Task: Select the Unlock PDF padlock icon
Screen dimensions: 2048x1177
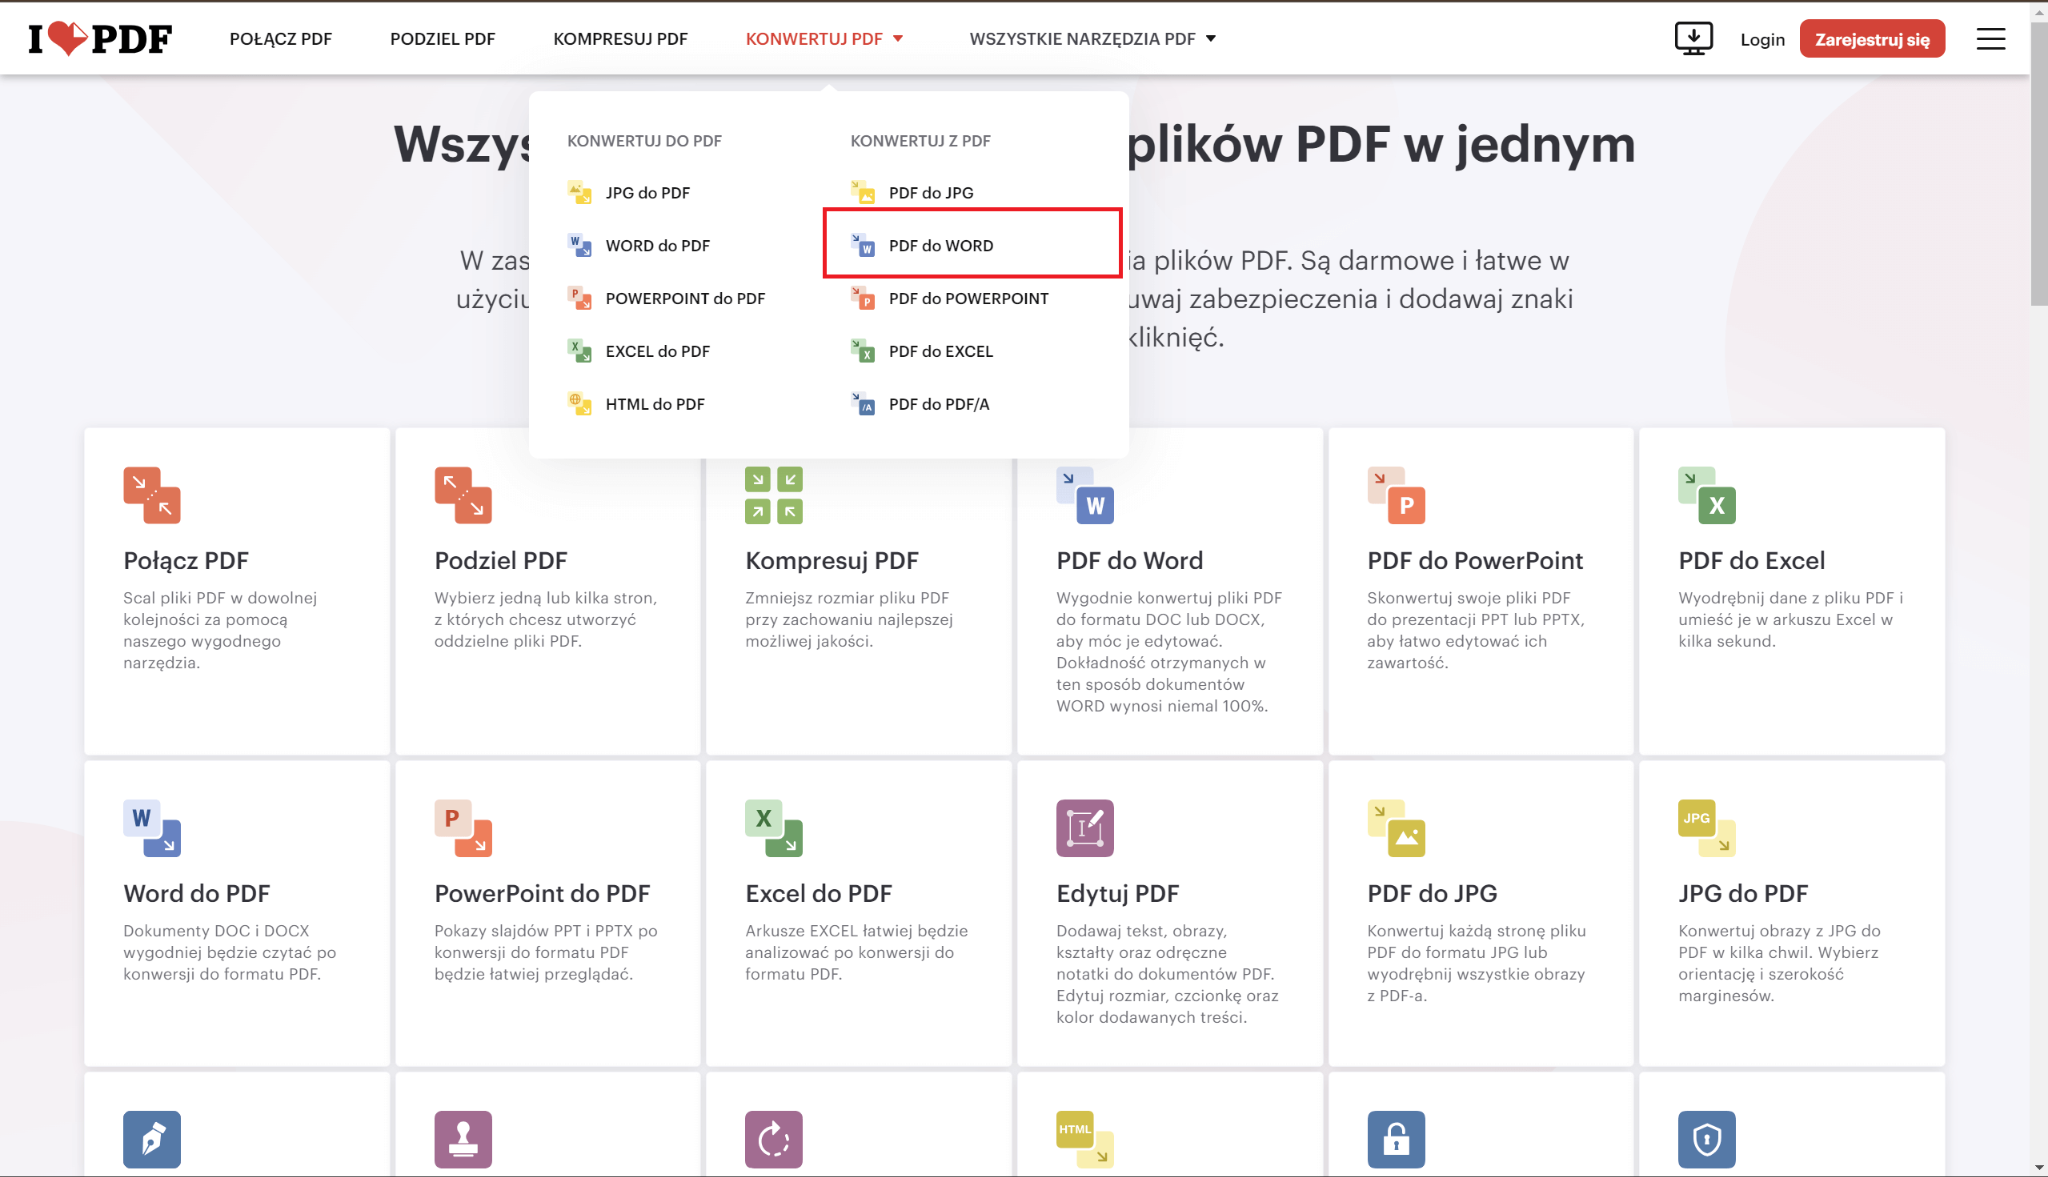Action: [1397, 1139]
